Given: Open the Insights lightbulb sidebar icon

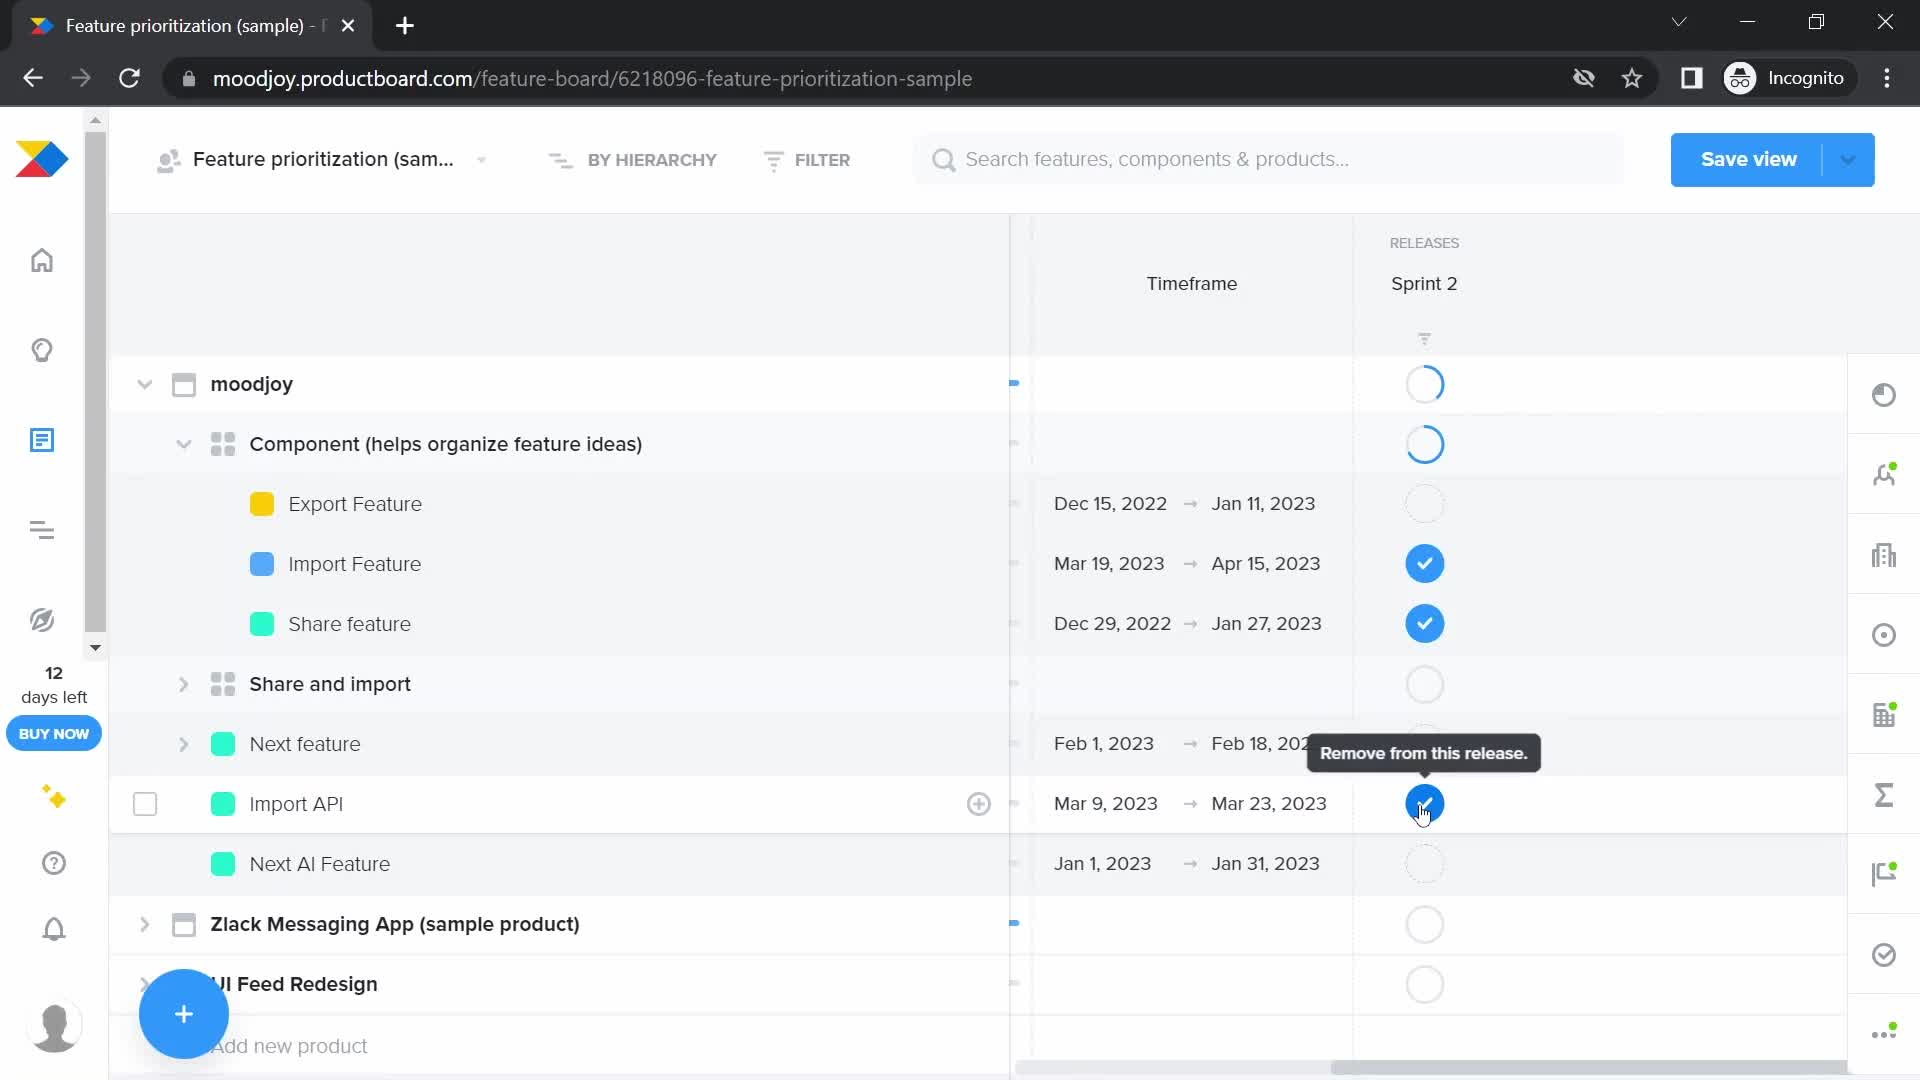Looking at the screenshot, I should pos(42,350).
